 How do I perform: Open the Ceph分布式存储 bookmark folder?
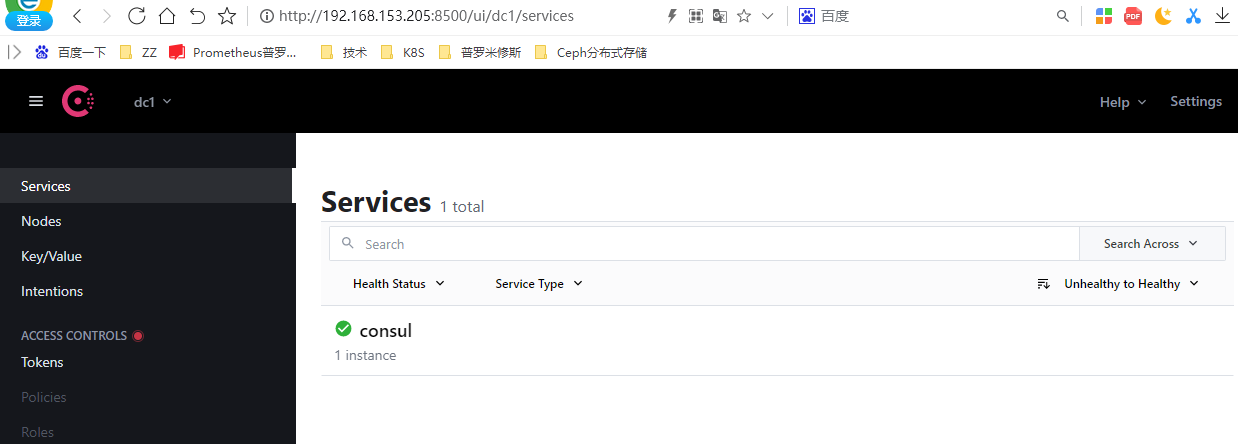click(x=590, y=52)
